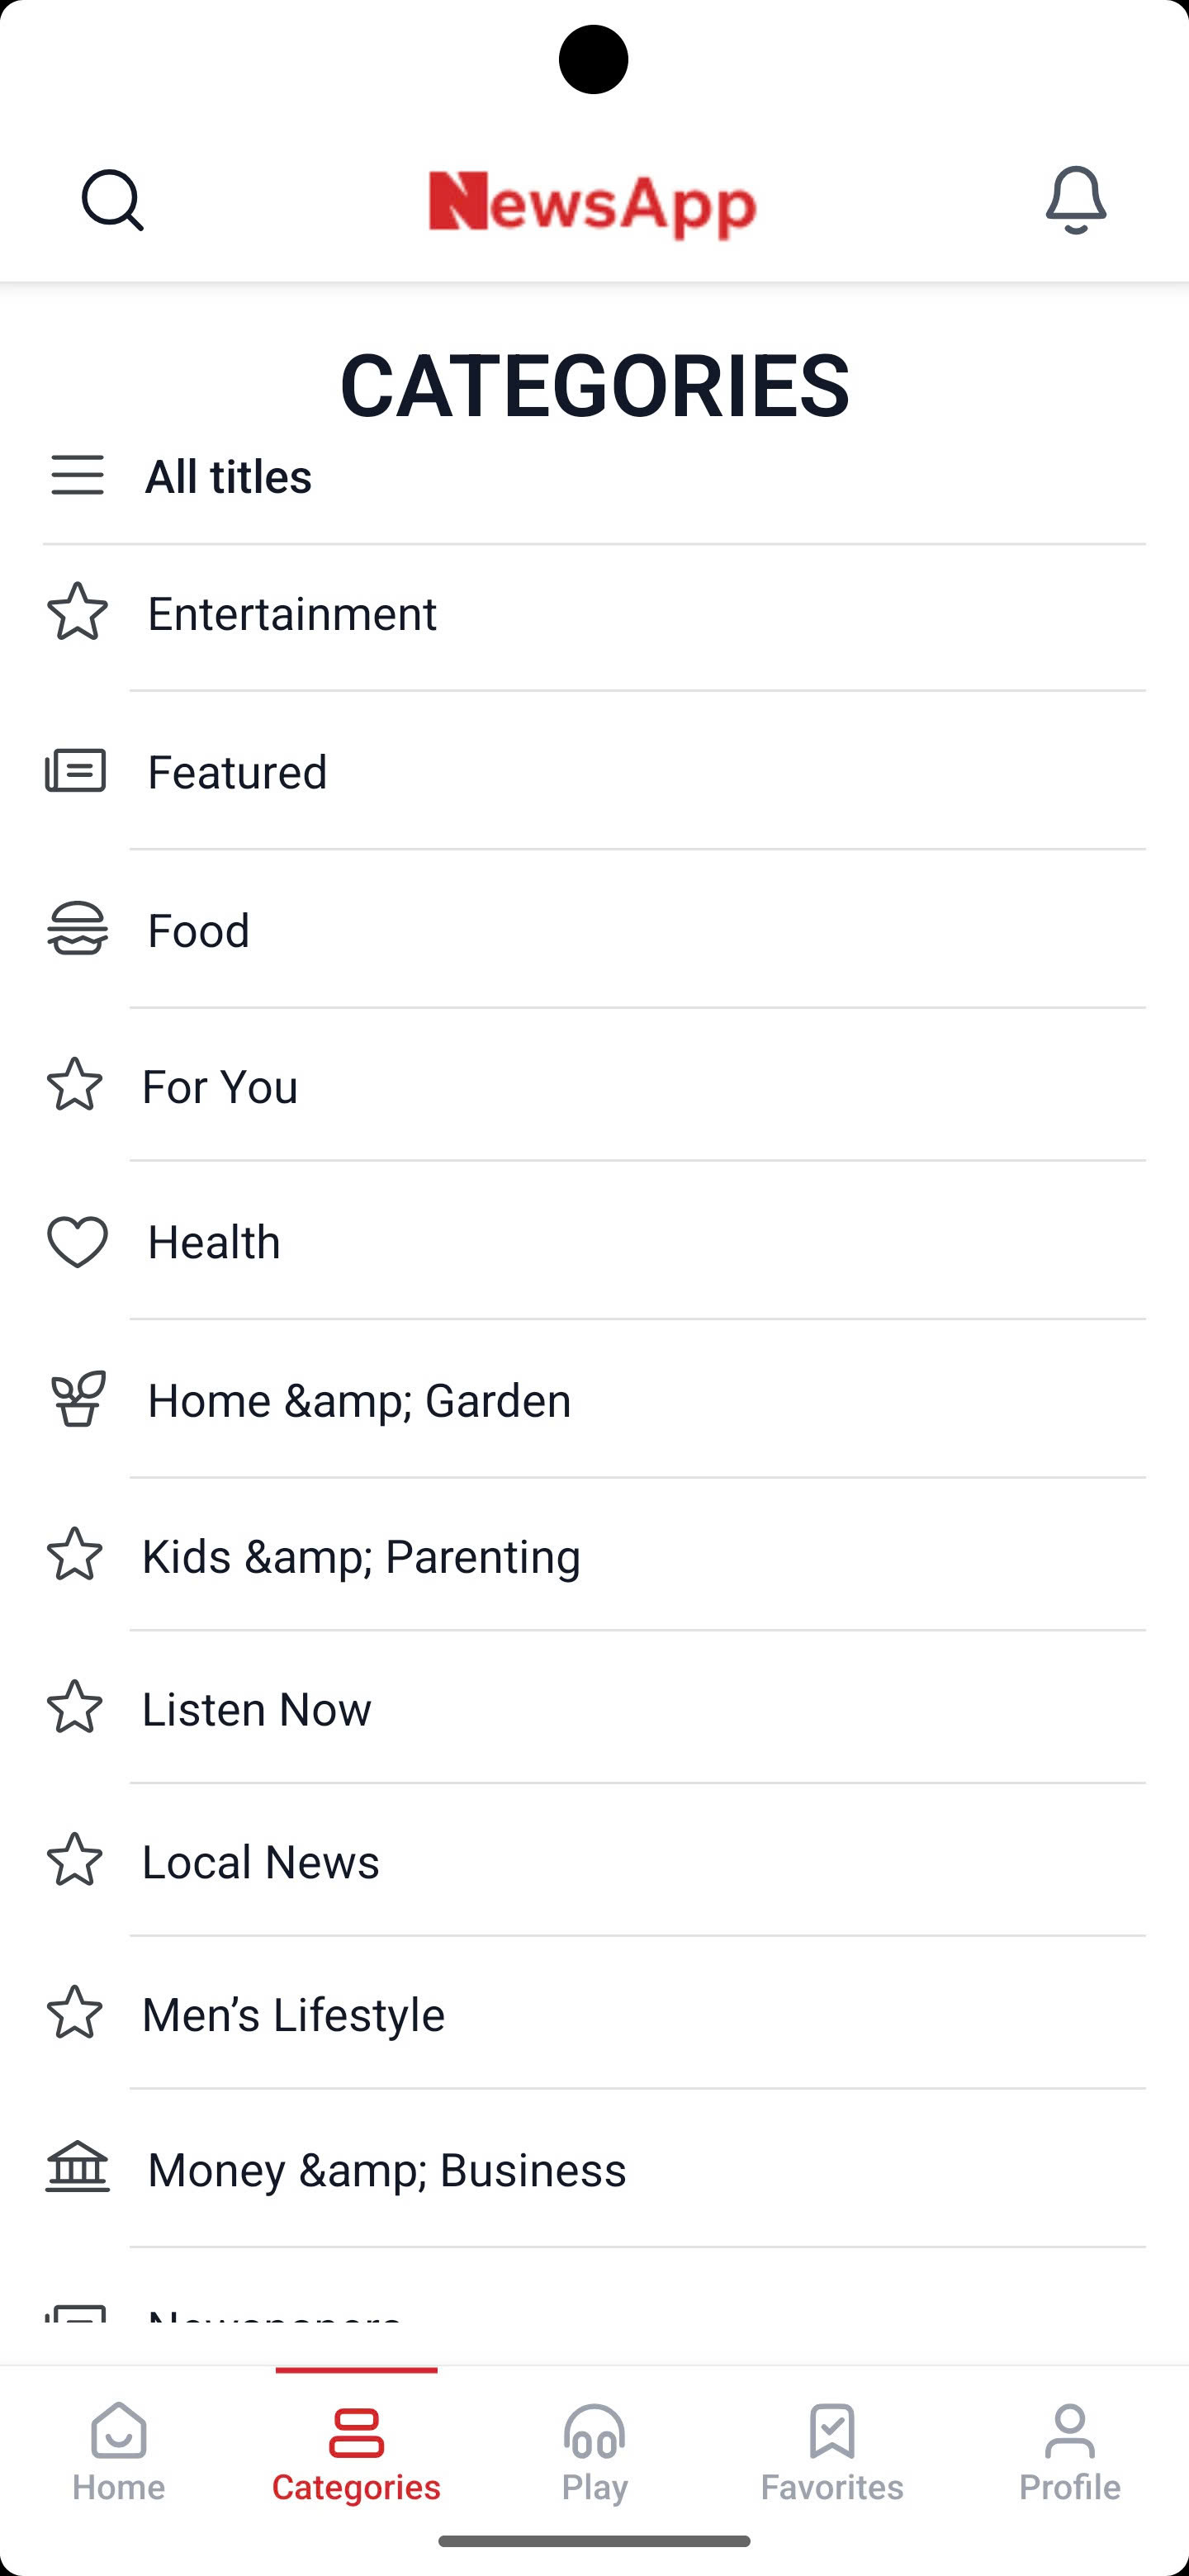Click the All titles hamburger icon

coord(77,475)
